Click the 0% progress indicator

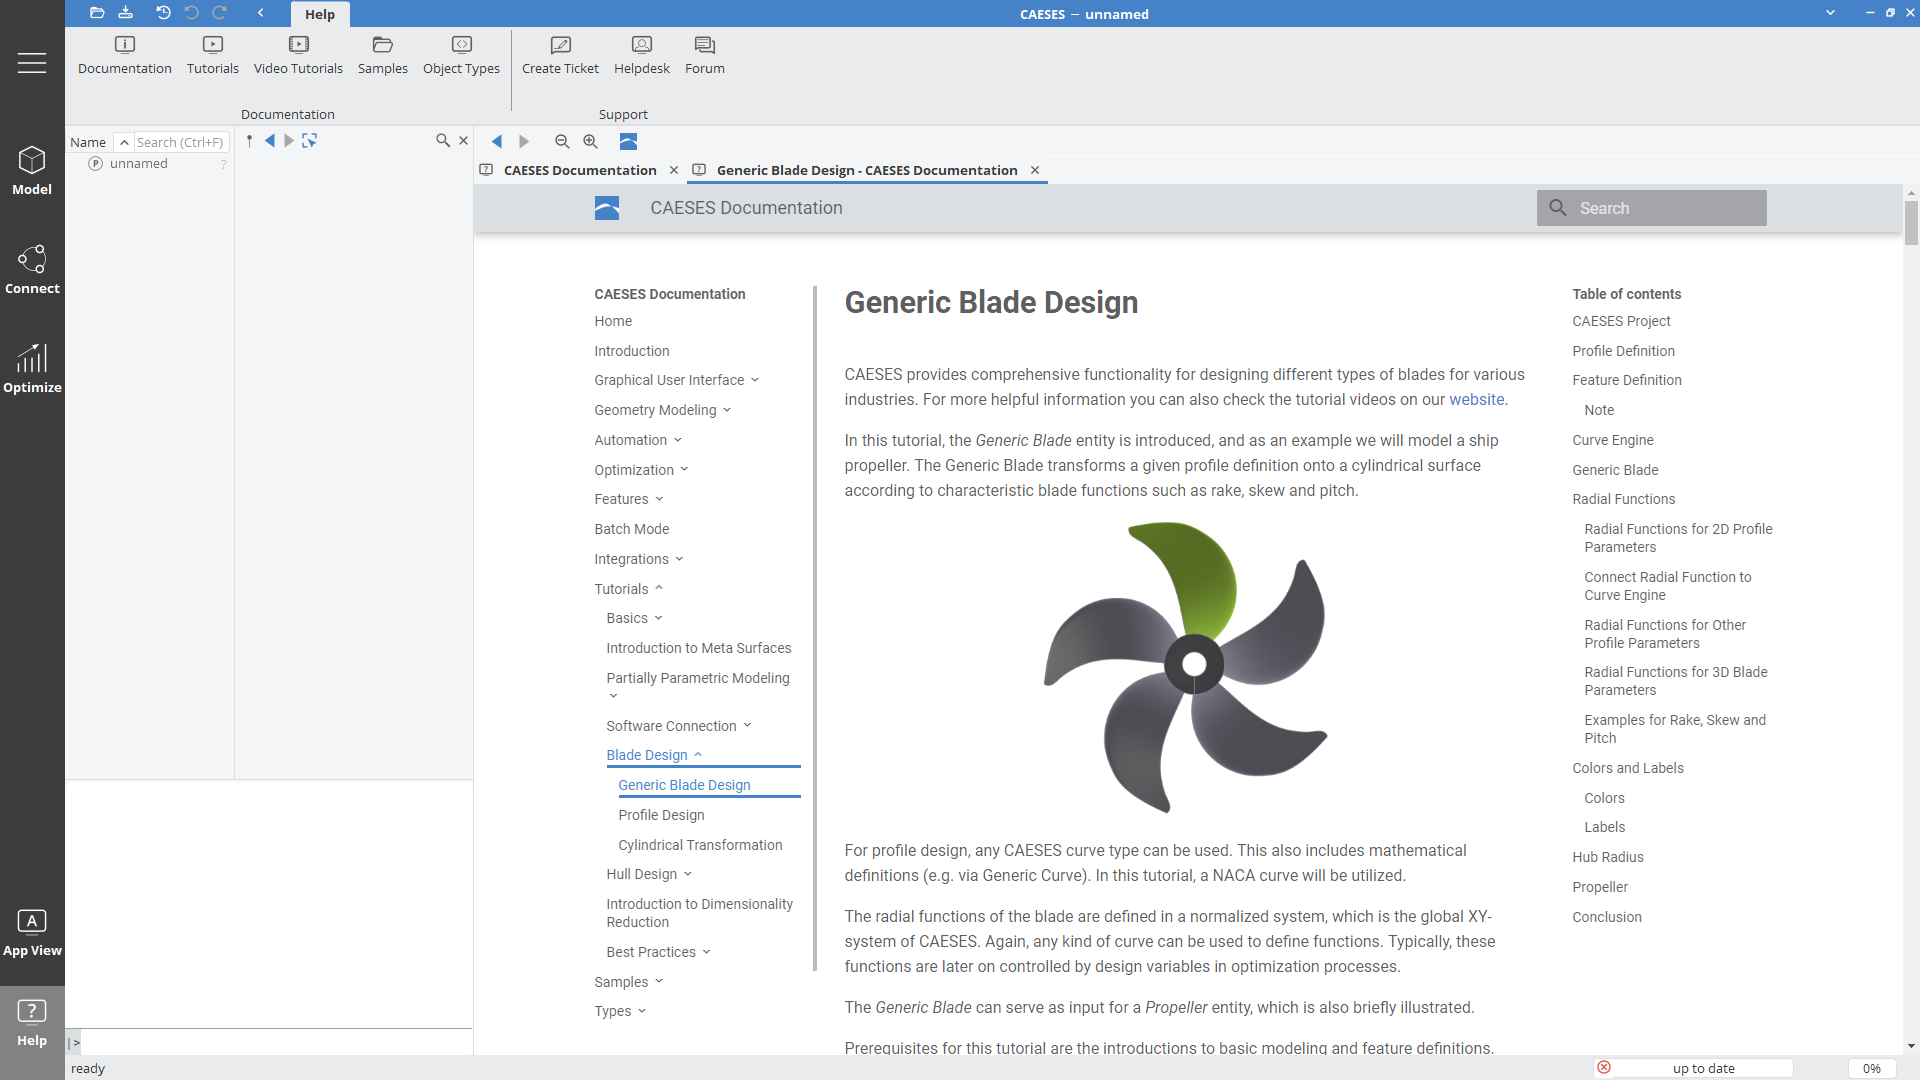(x=1871, y=1068)
